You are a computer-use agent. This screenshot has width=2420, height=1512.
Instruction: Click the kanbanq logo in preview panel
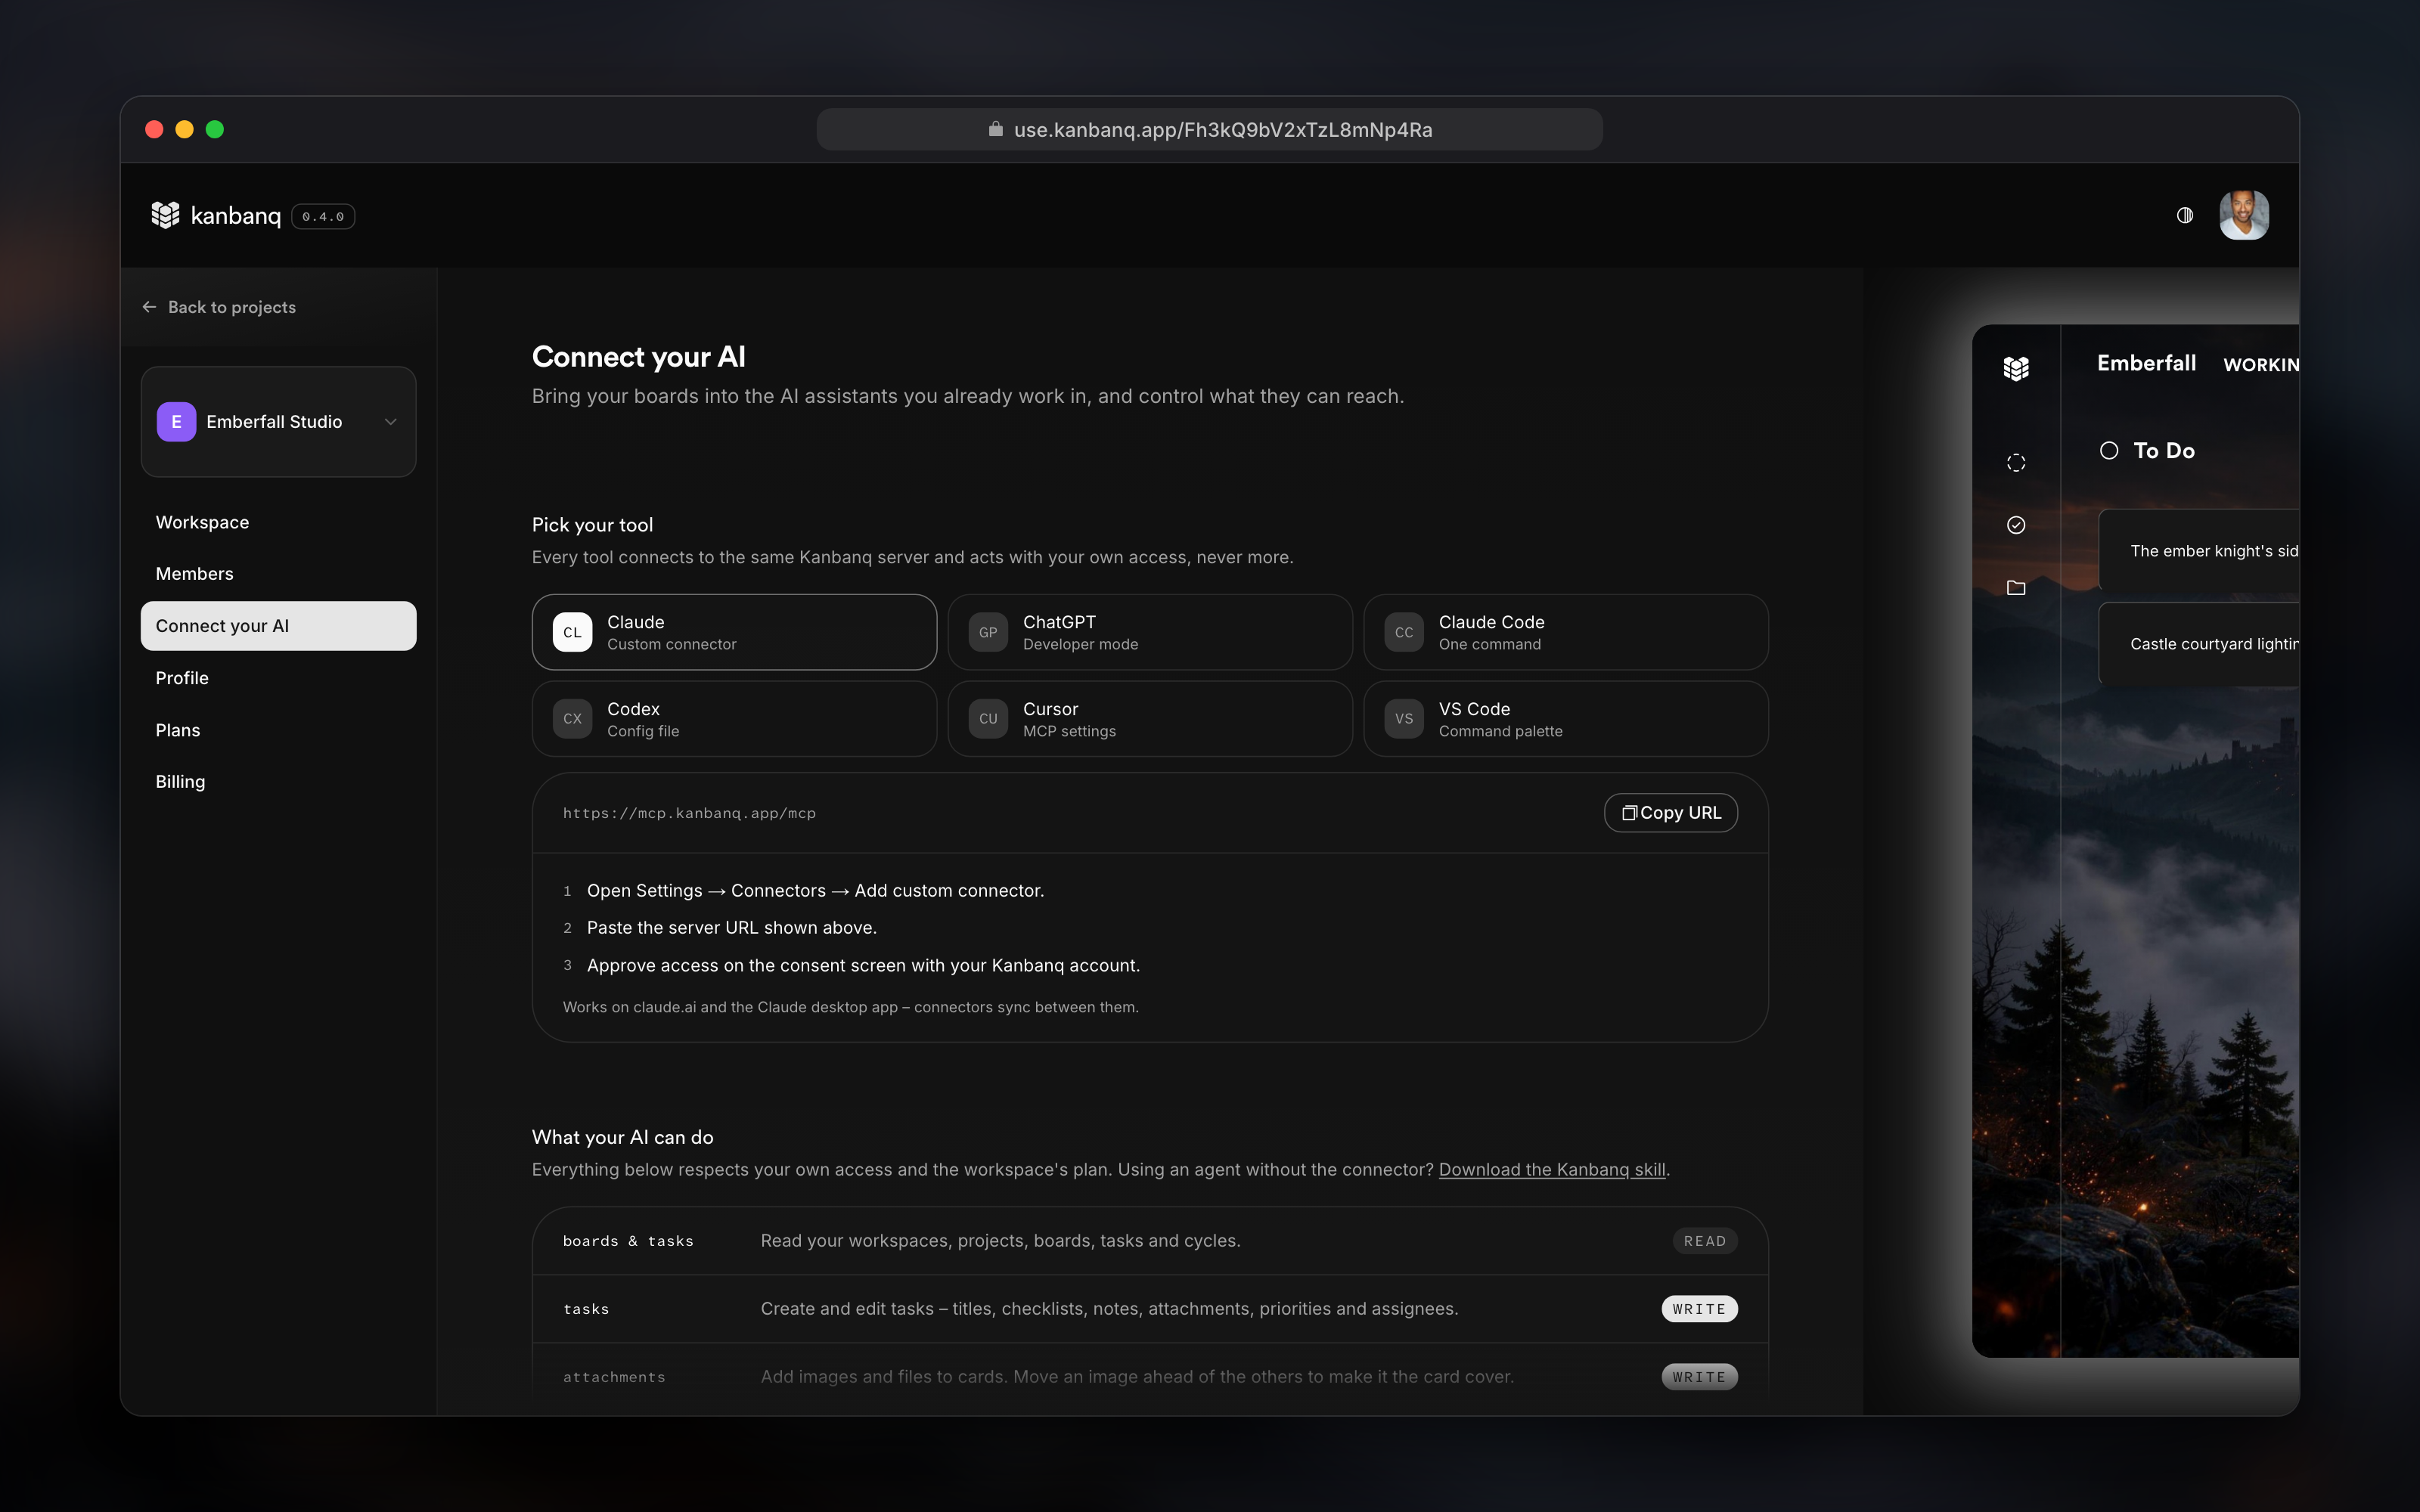(x=2016, y=368)
